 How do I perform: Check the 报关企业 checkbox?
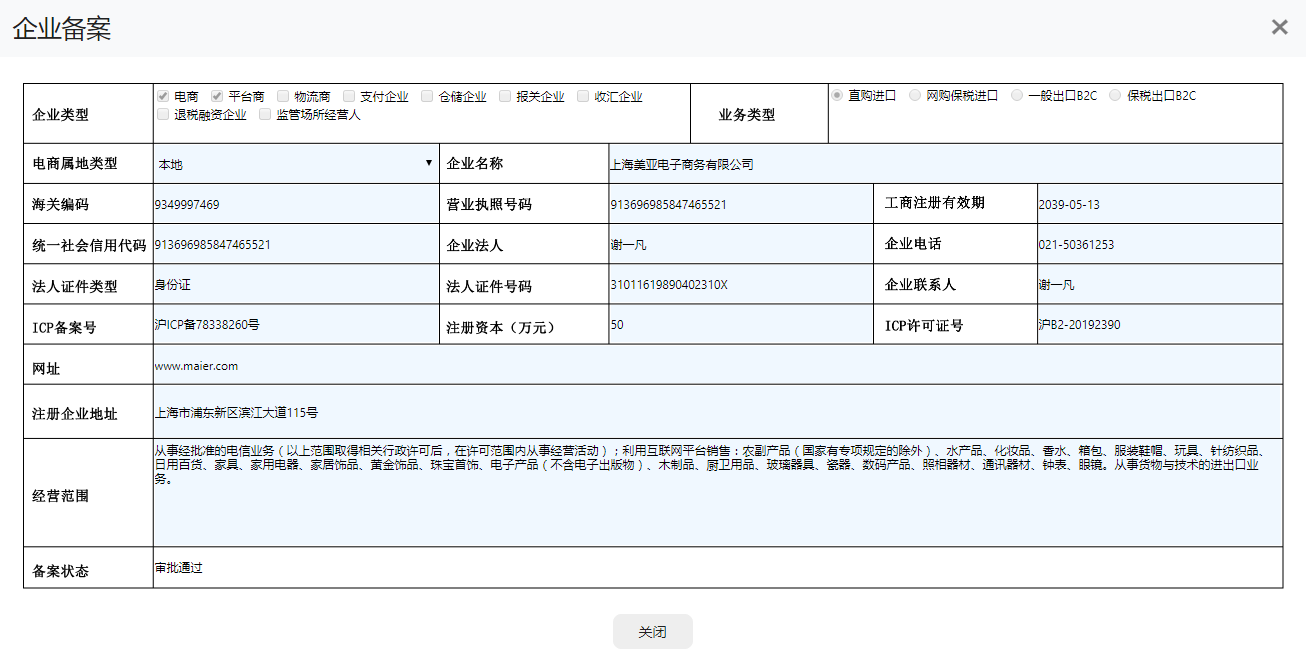[x=505, y=97]
